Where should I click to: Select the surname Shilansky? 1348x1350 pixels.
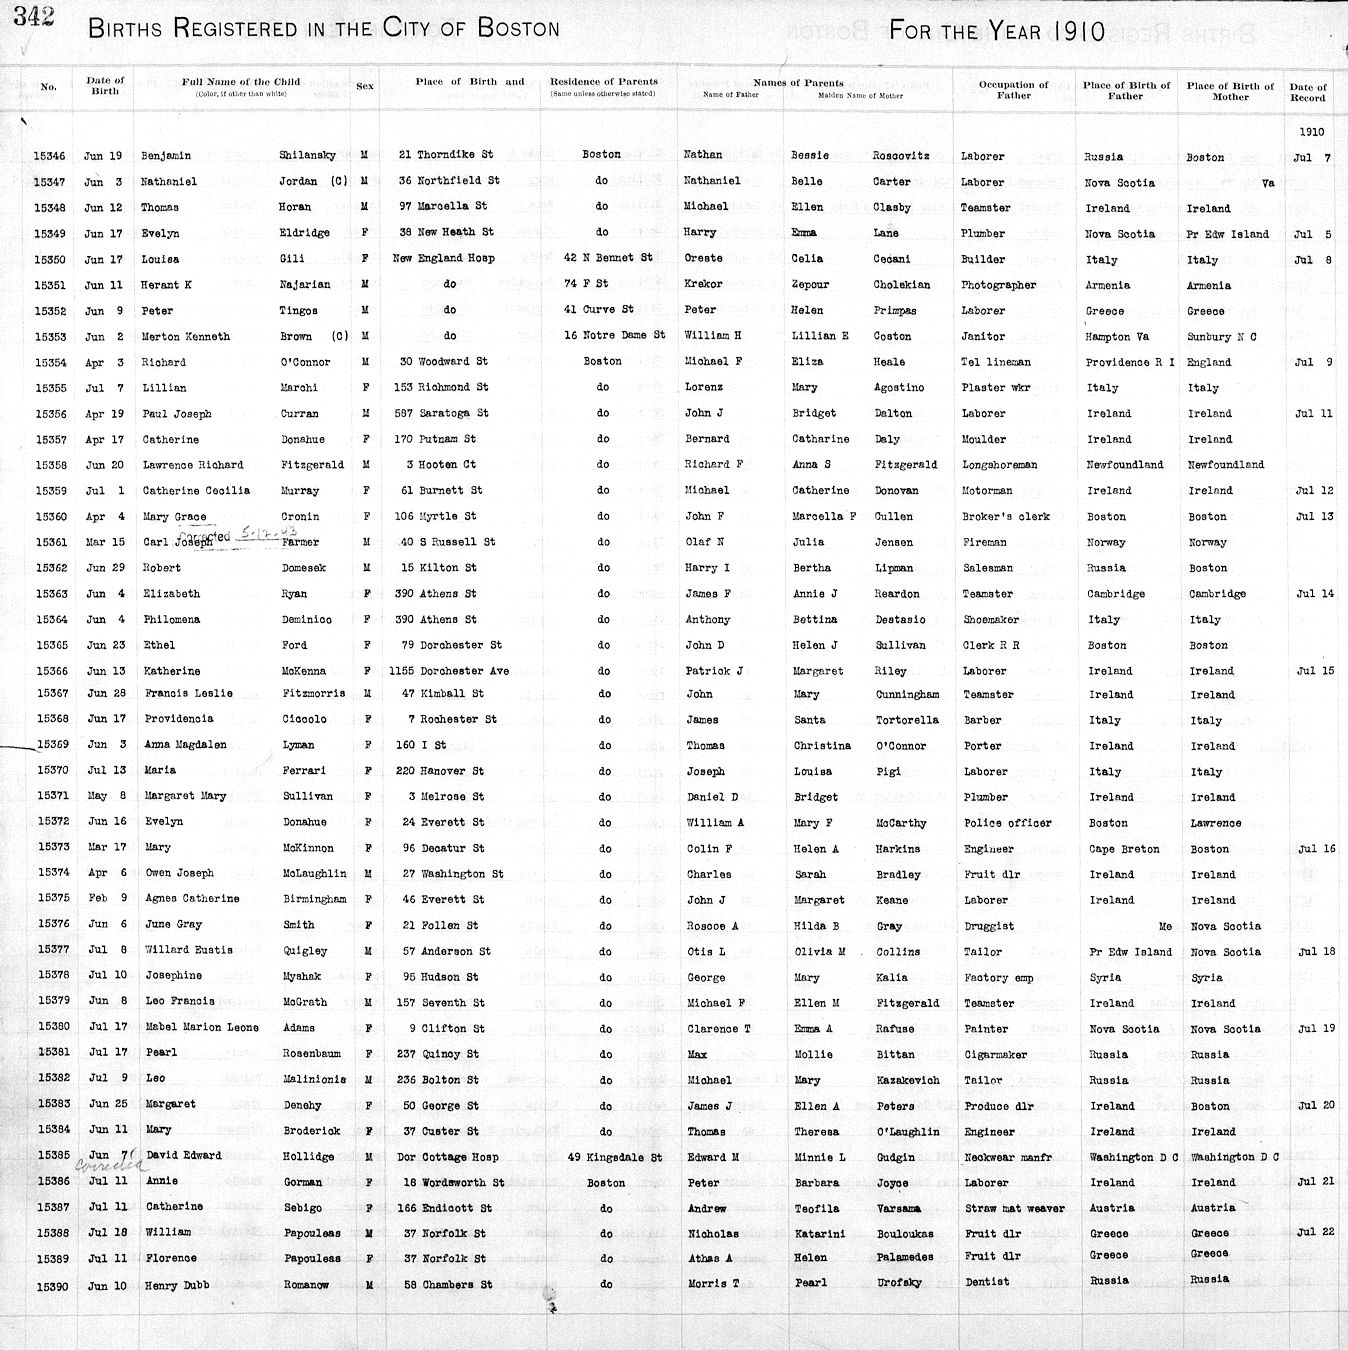(x=308, y=155)
